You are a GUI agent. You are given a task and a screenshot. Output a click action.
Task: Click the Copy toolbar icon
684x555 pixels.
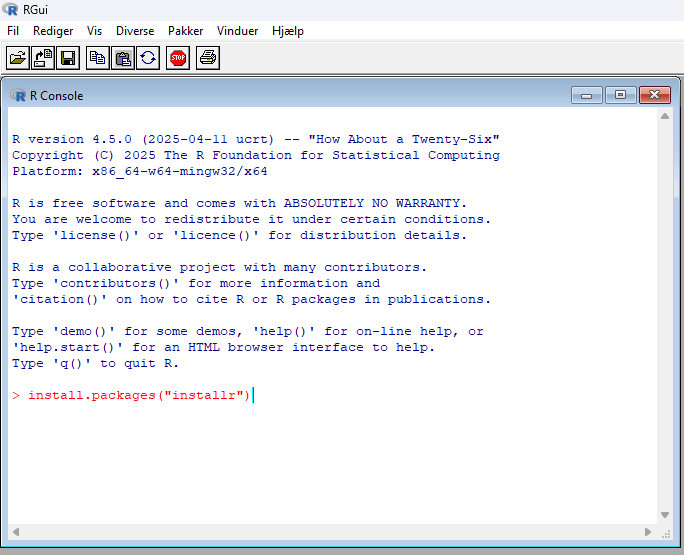coord(97,58)
